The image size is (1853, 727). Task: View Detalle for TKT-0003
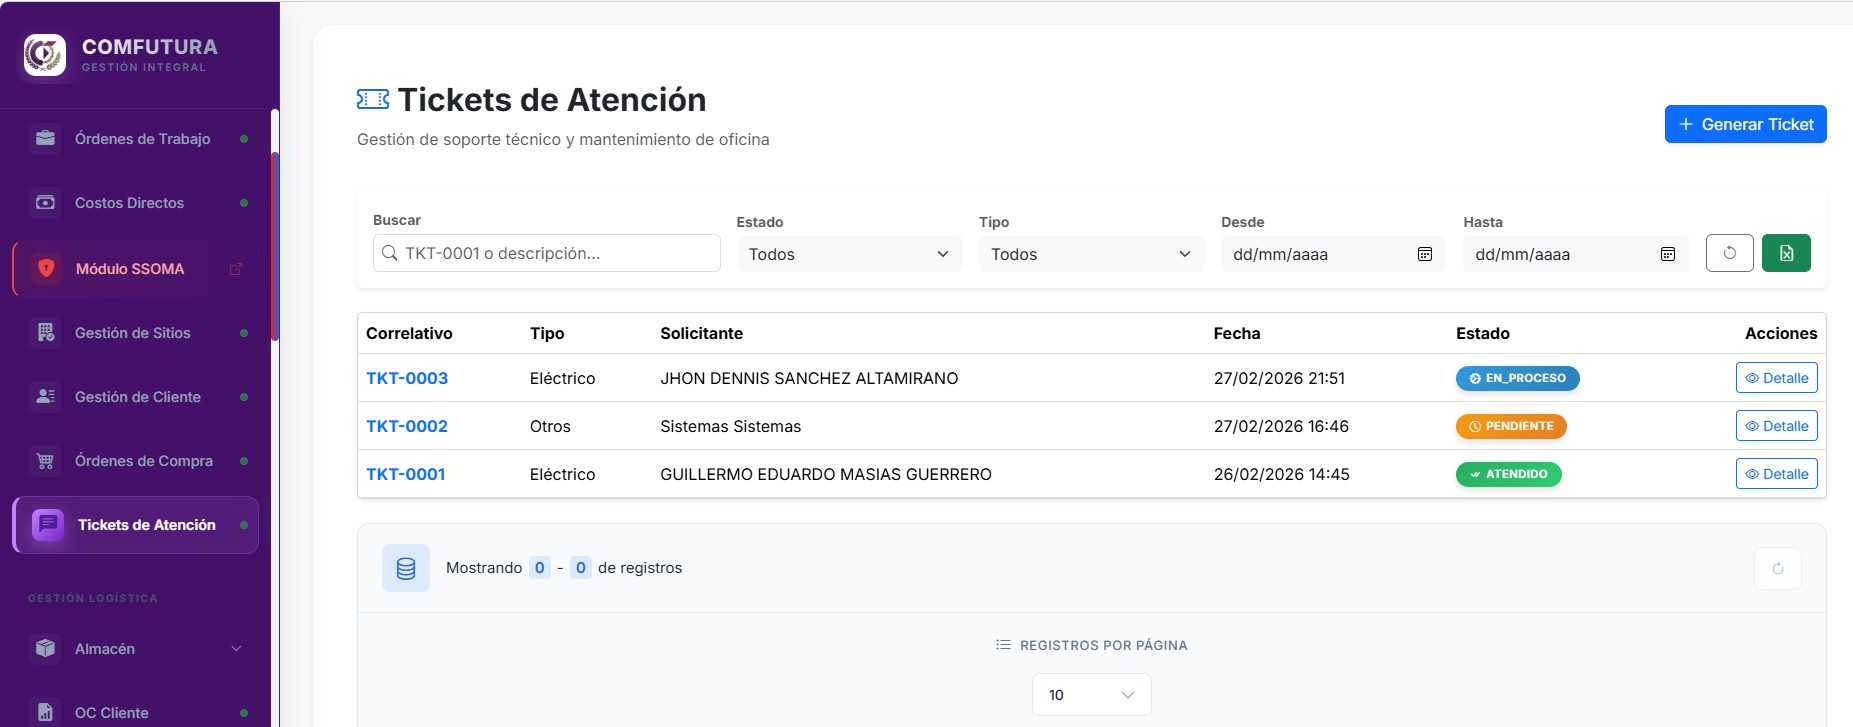point(1777,378)
